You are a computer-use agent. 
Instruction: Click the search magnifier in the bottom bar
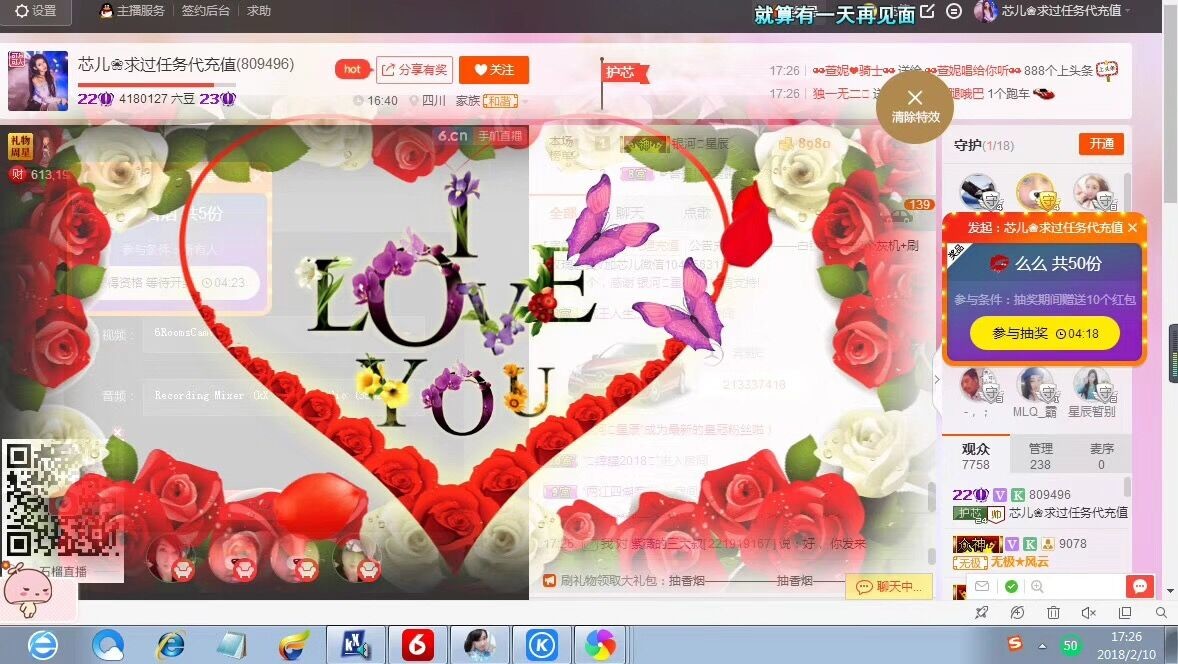pos(1161,613)
